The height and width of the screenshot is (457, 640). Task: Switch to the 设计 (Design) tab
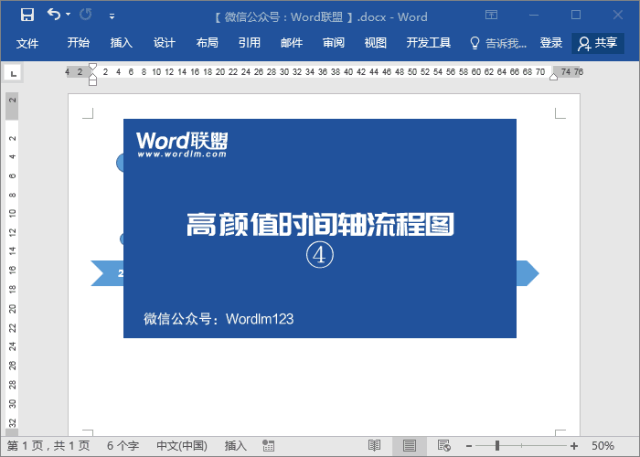click(164, 42)
